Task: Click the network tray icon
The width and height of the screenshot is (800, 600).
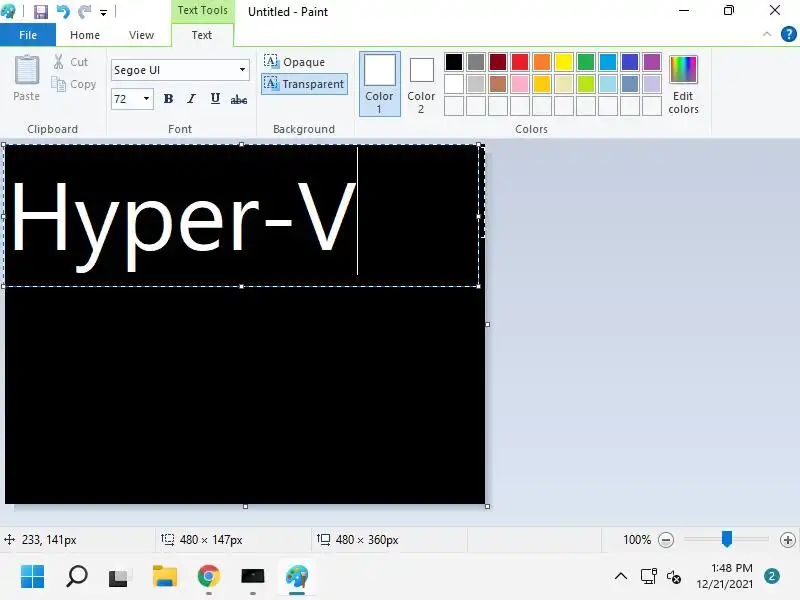Action: (x=648, y=577)
